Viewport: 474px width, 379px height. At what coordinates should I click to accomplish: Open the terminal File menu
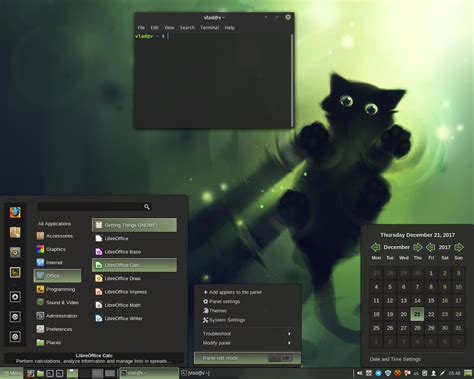pyautogui.click(x=141, y=28)
